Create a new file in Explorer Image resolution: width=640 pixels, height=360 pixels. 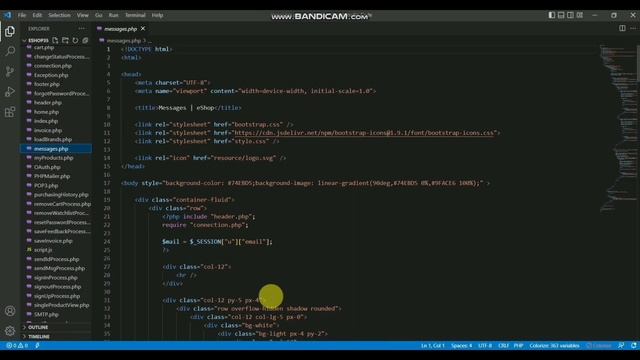pos(55,40)
